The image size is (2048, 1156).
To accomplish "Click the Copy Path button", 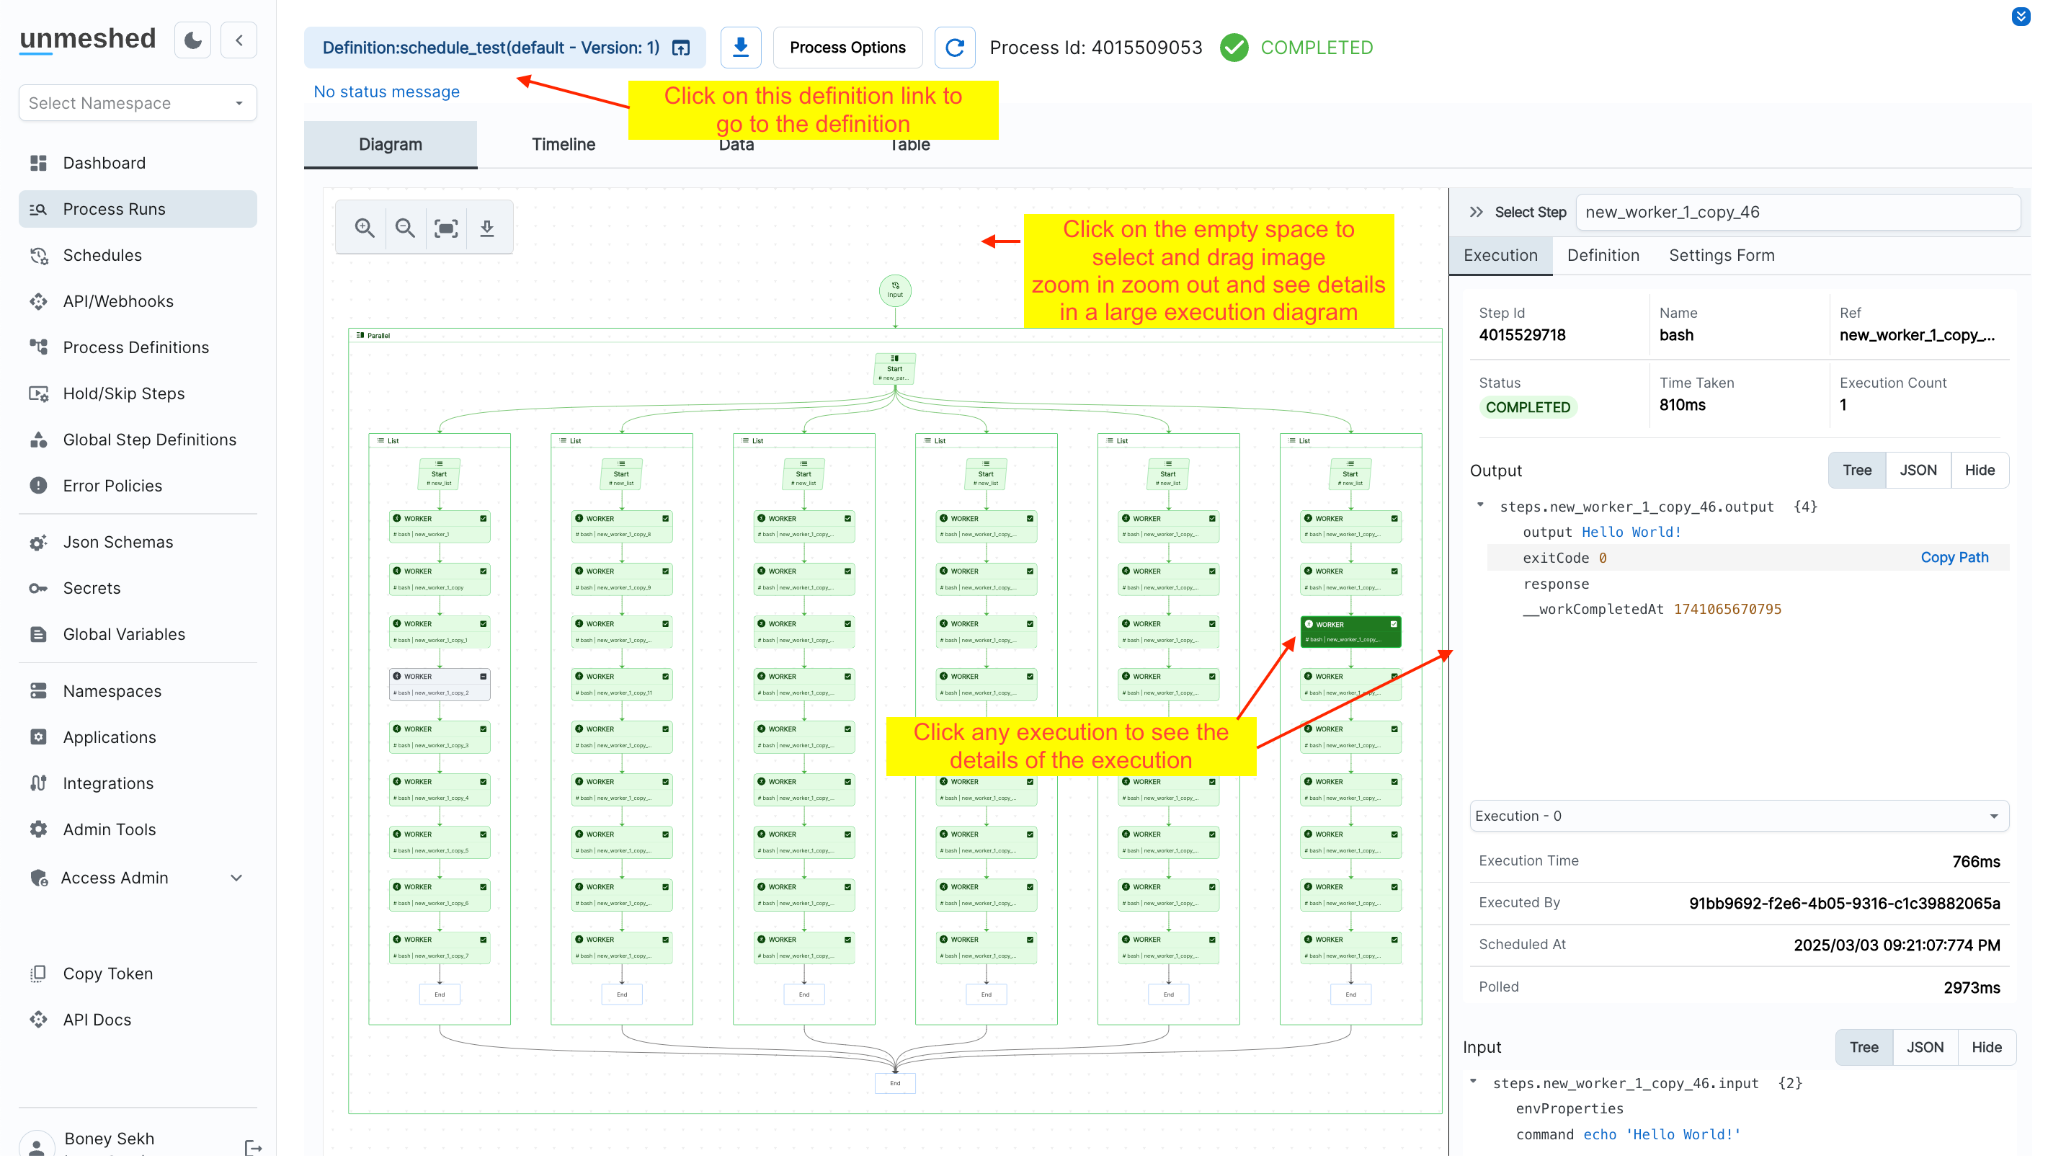I will click(x=1955, y=558).
